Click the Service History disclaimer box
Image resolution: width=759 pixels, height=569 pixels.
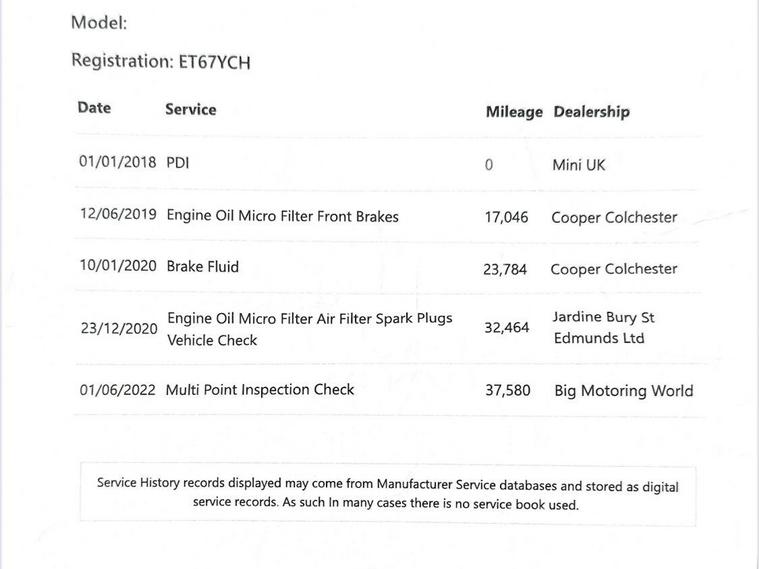[x=388, y=494]
